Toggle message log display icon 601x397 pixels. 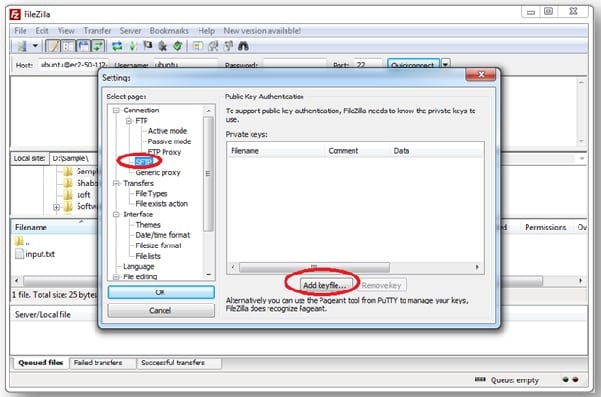53,46
